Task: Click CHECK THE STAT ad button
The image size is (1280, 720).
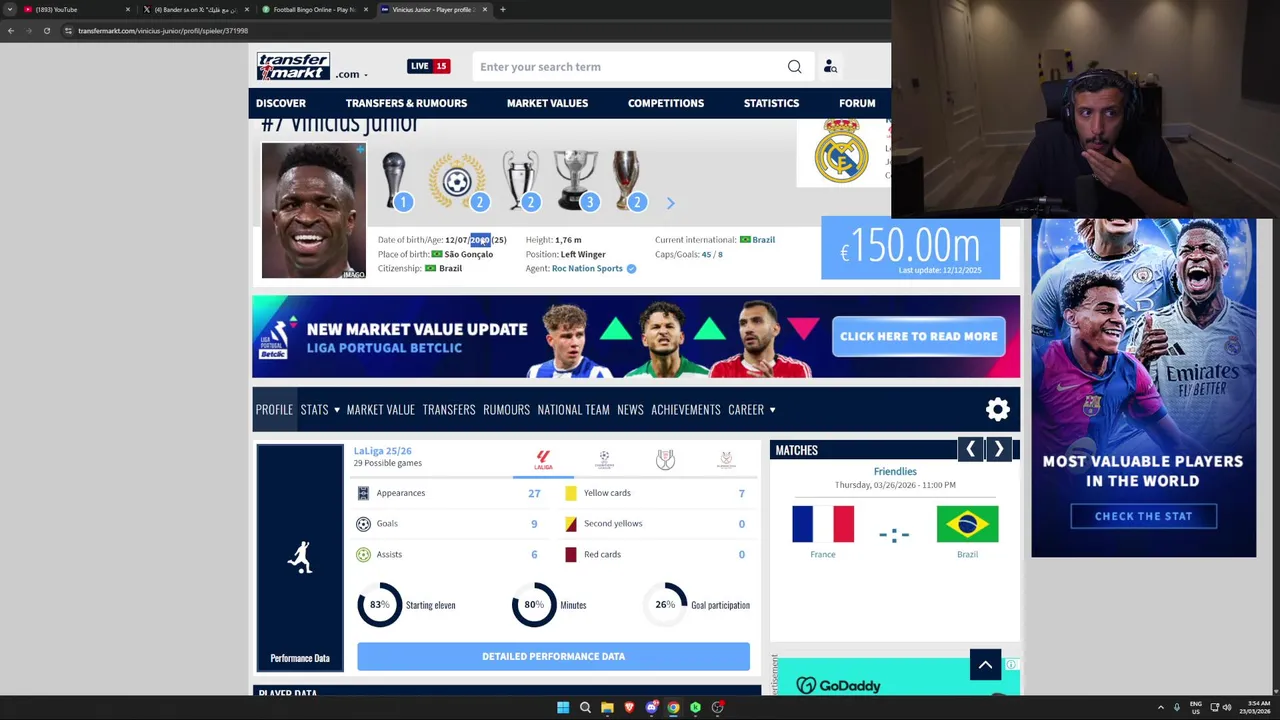Action: [1143, 516]
